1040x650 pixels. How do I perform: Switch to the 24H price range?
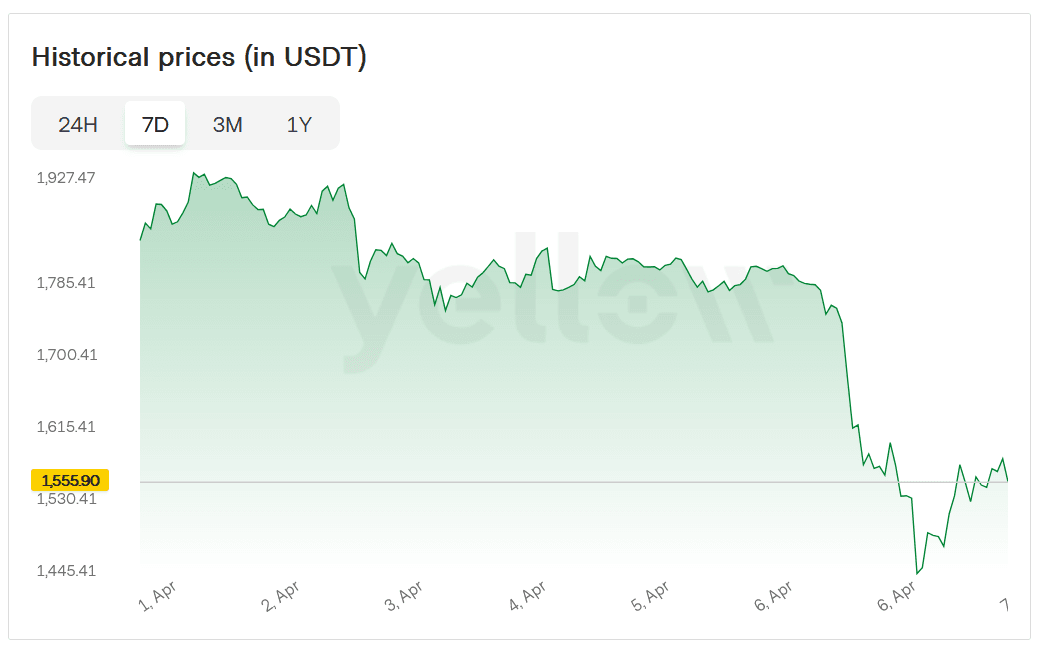click(x=78, y=125)
